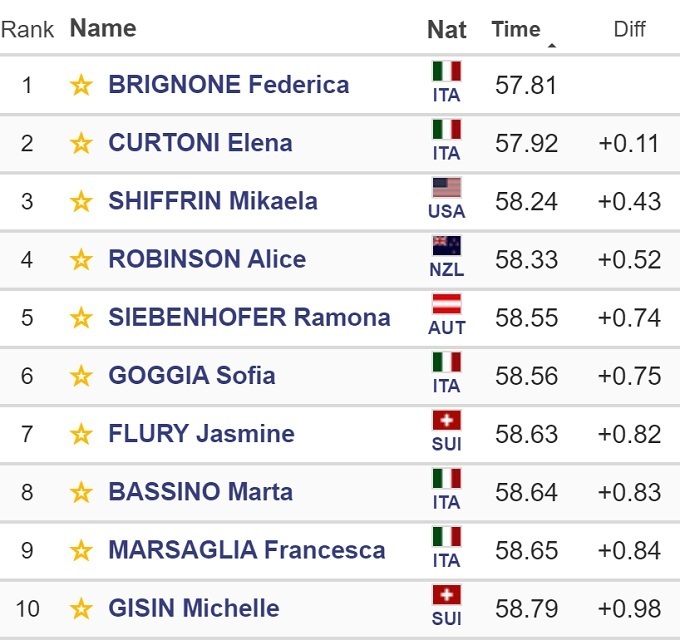This screenshot has width=680, height=640.
Task: Open BRIGNONE Federica's athlete profile link
Action: pos(228,84)
